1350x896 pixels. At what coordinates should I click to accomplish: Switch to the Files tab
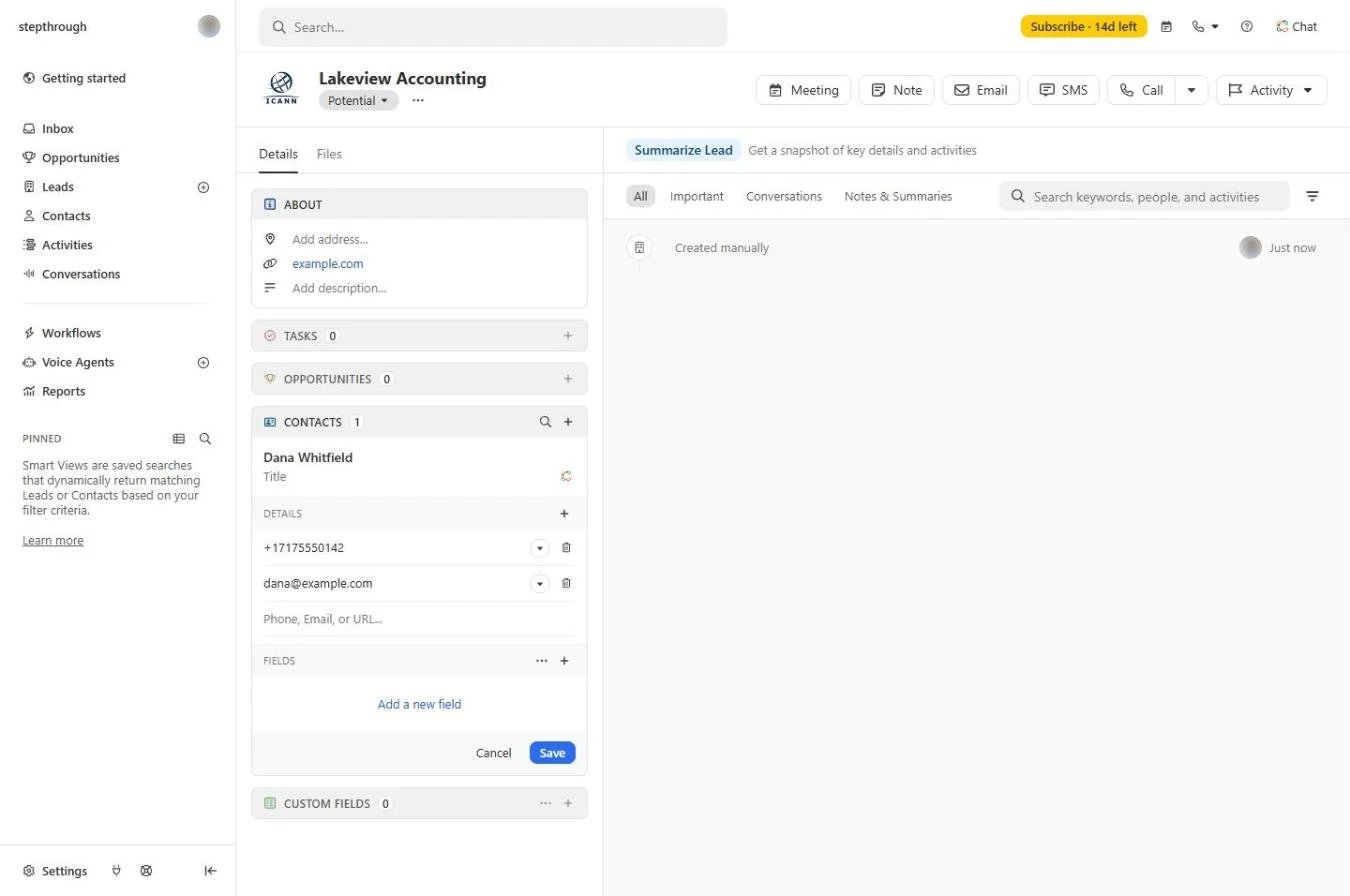click(329, 154)
